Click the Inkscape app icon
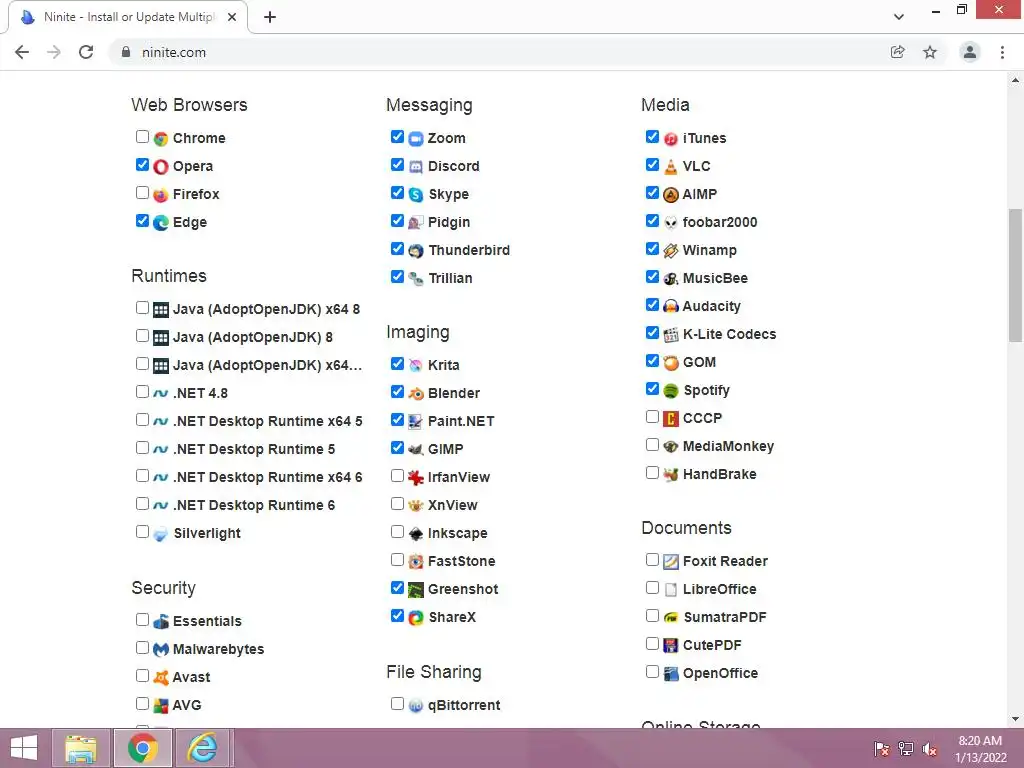The image size is (1024, 768). click(x=416, y=534)
